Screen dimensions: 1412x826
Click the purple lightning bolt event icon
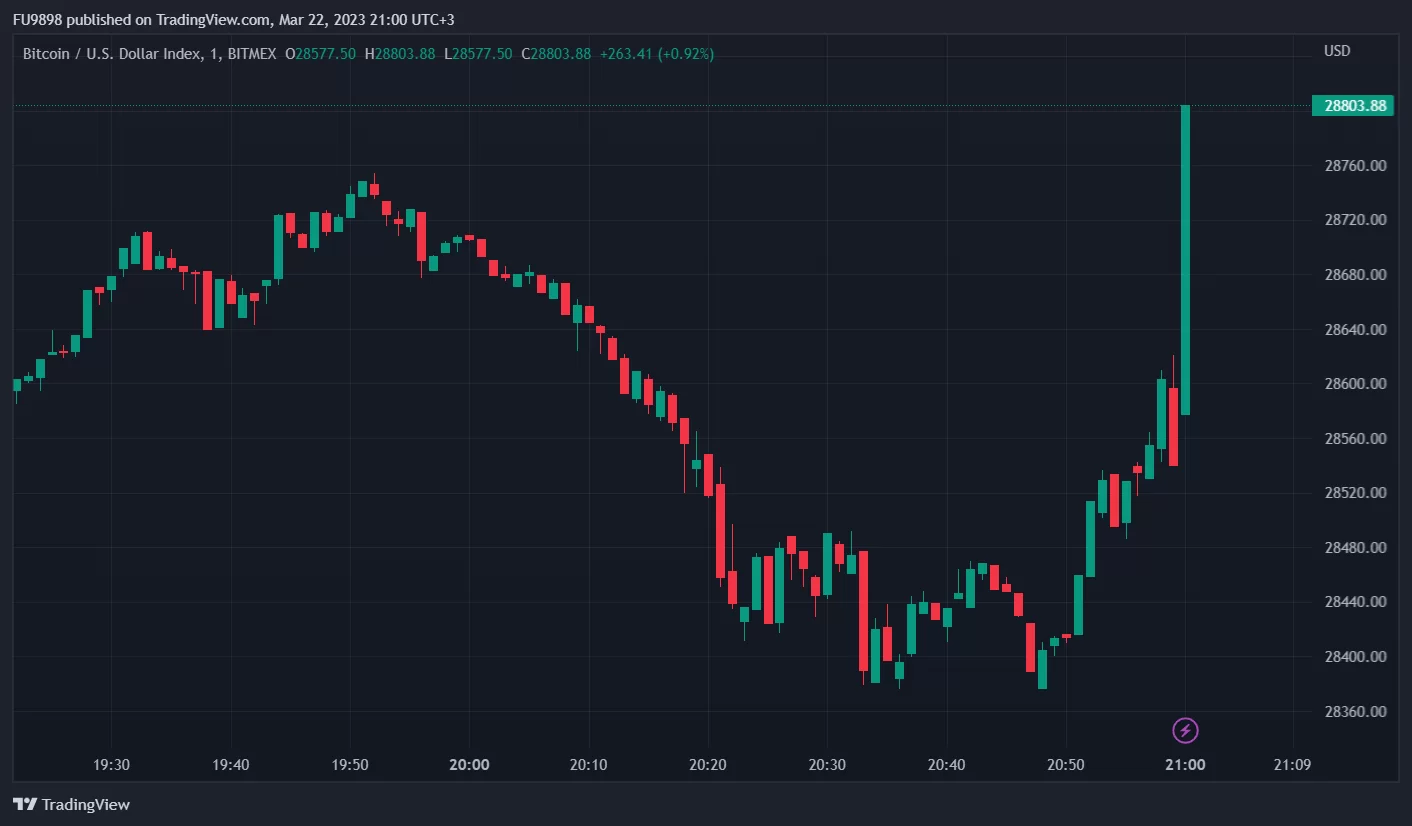point(1185,731)
